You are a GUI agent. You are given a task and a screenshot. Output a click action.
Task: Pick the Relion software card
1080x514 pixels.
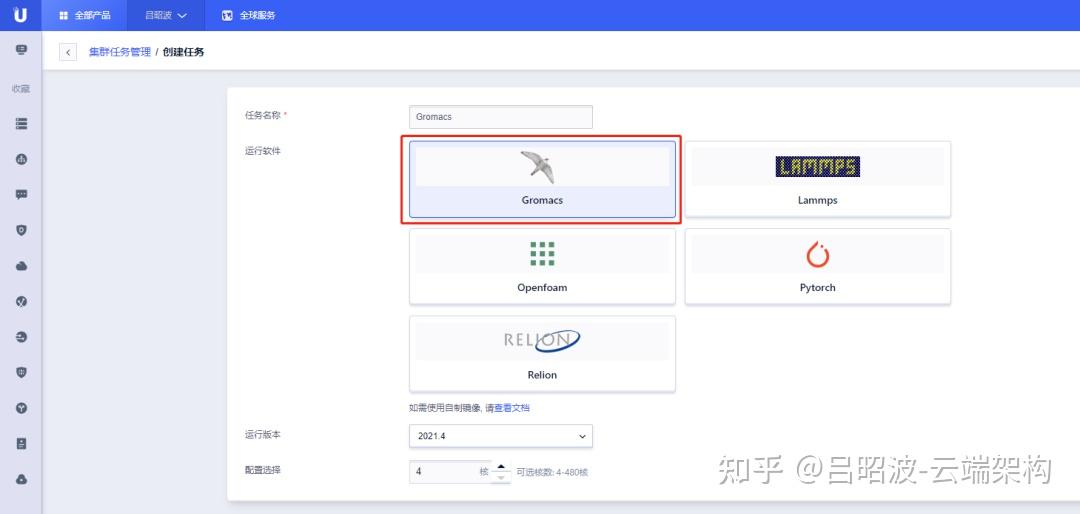[x=542, y=353]
